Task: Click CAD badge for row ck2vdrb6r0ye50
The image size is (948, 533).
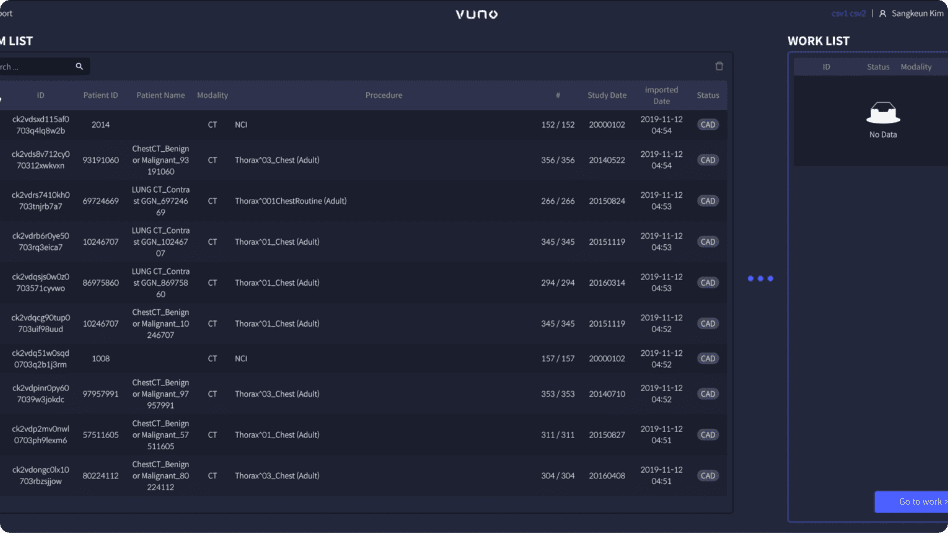Action: coord(708,242)
